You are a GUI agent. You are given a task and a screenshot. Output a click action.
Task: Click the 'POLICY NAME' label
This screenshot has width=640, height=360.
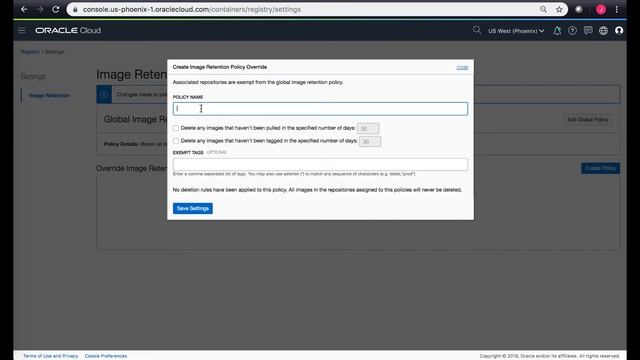click(188, 97)
